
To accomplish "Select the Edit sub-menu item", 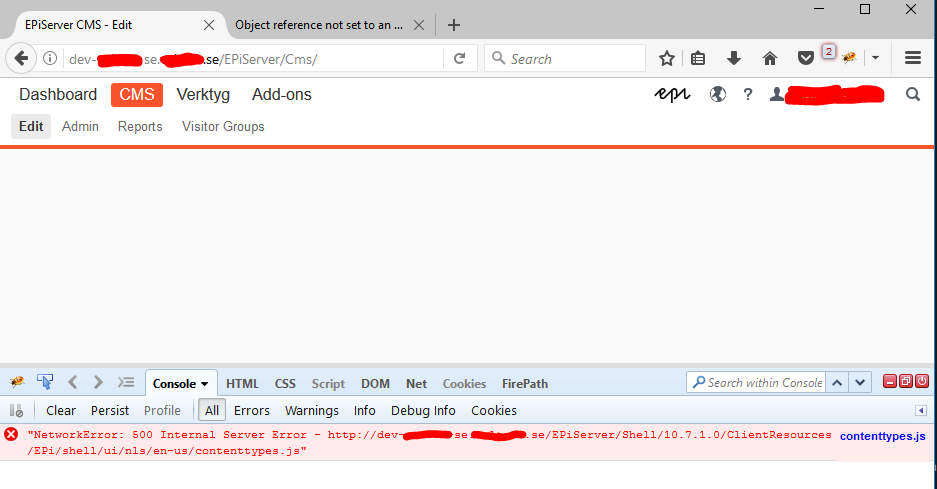I will [31, 127].
